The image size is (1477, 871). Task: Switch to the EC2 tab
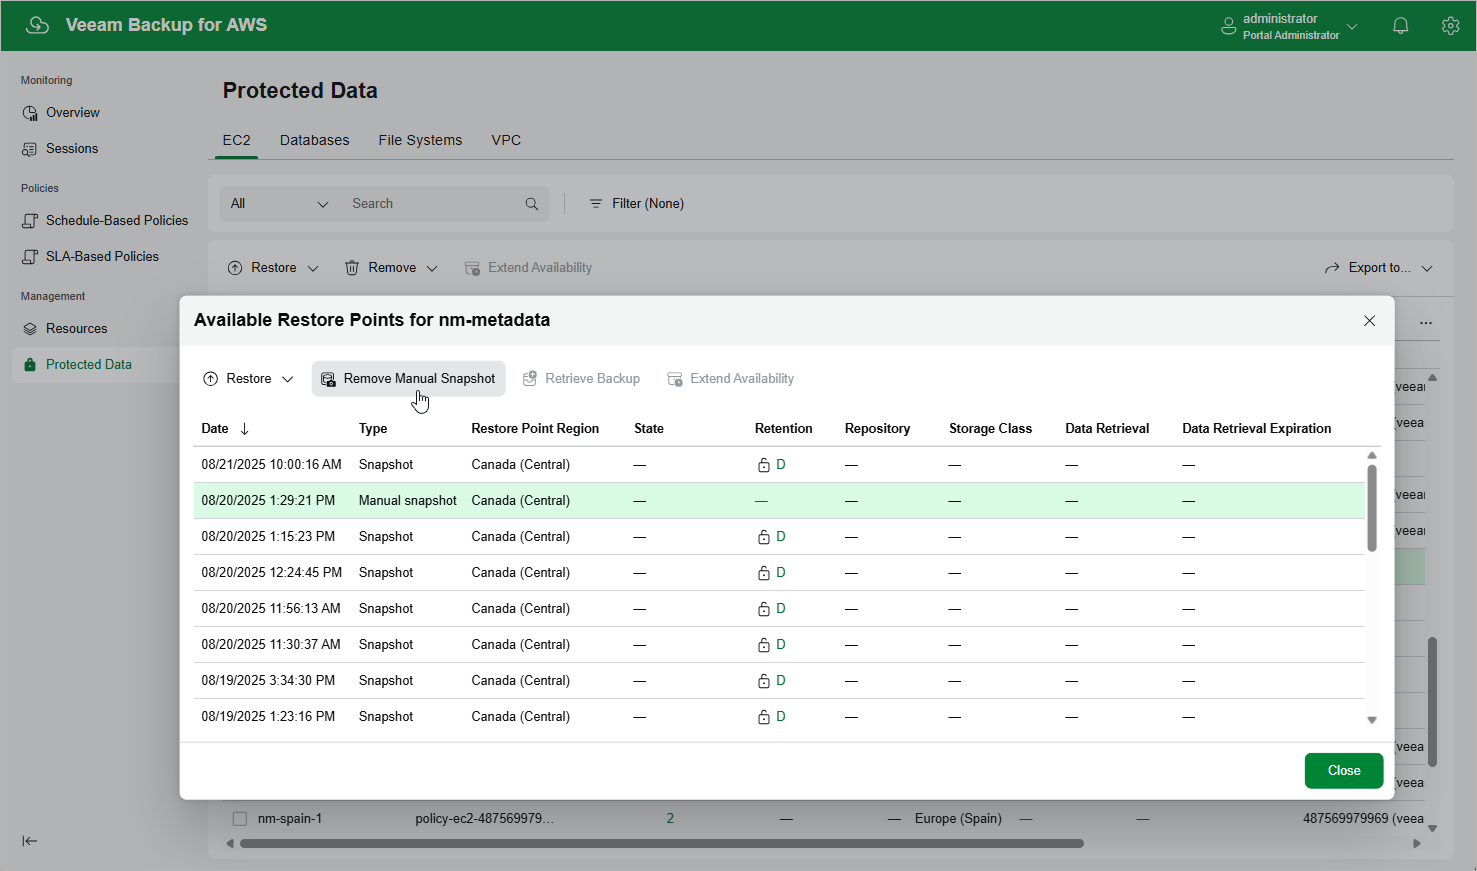click(237, 140)
